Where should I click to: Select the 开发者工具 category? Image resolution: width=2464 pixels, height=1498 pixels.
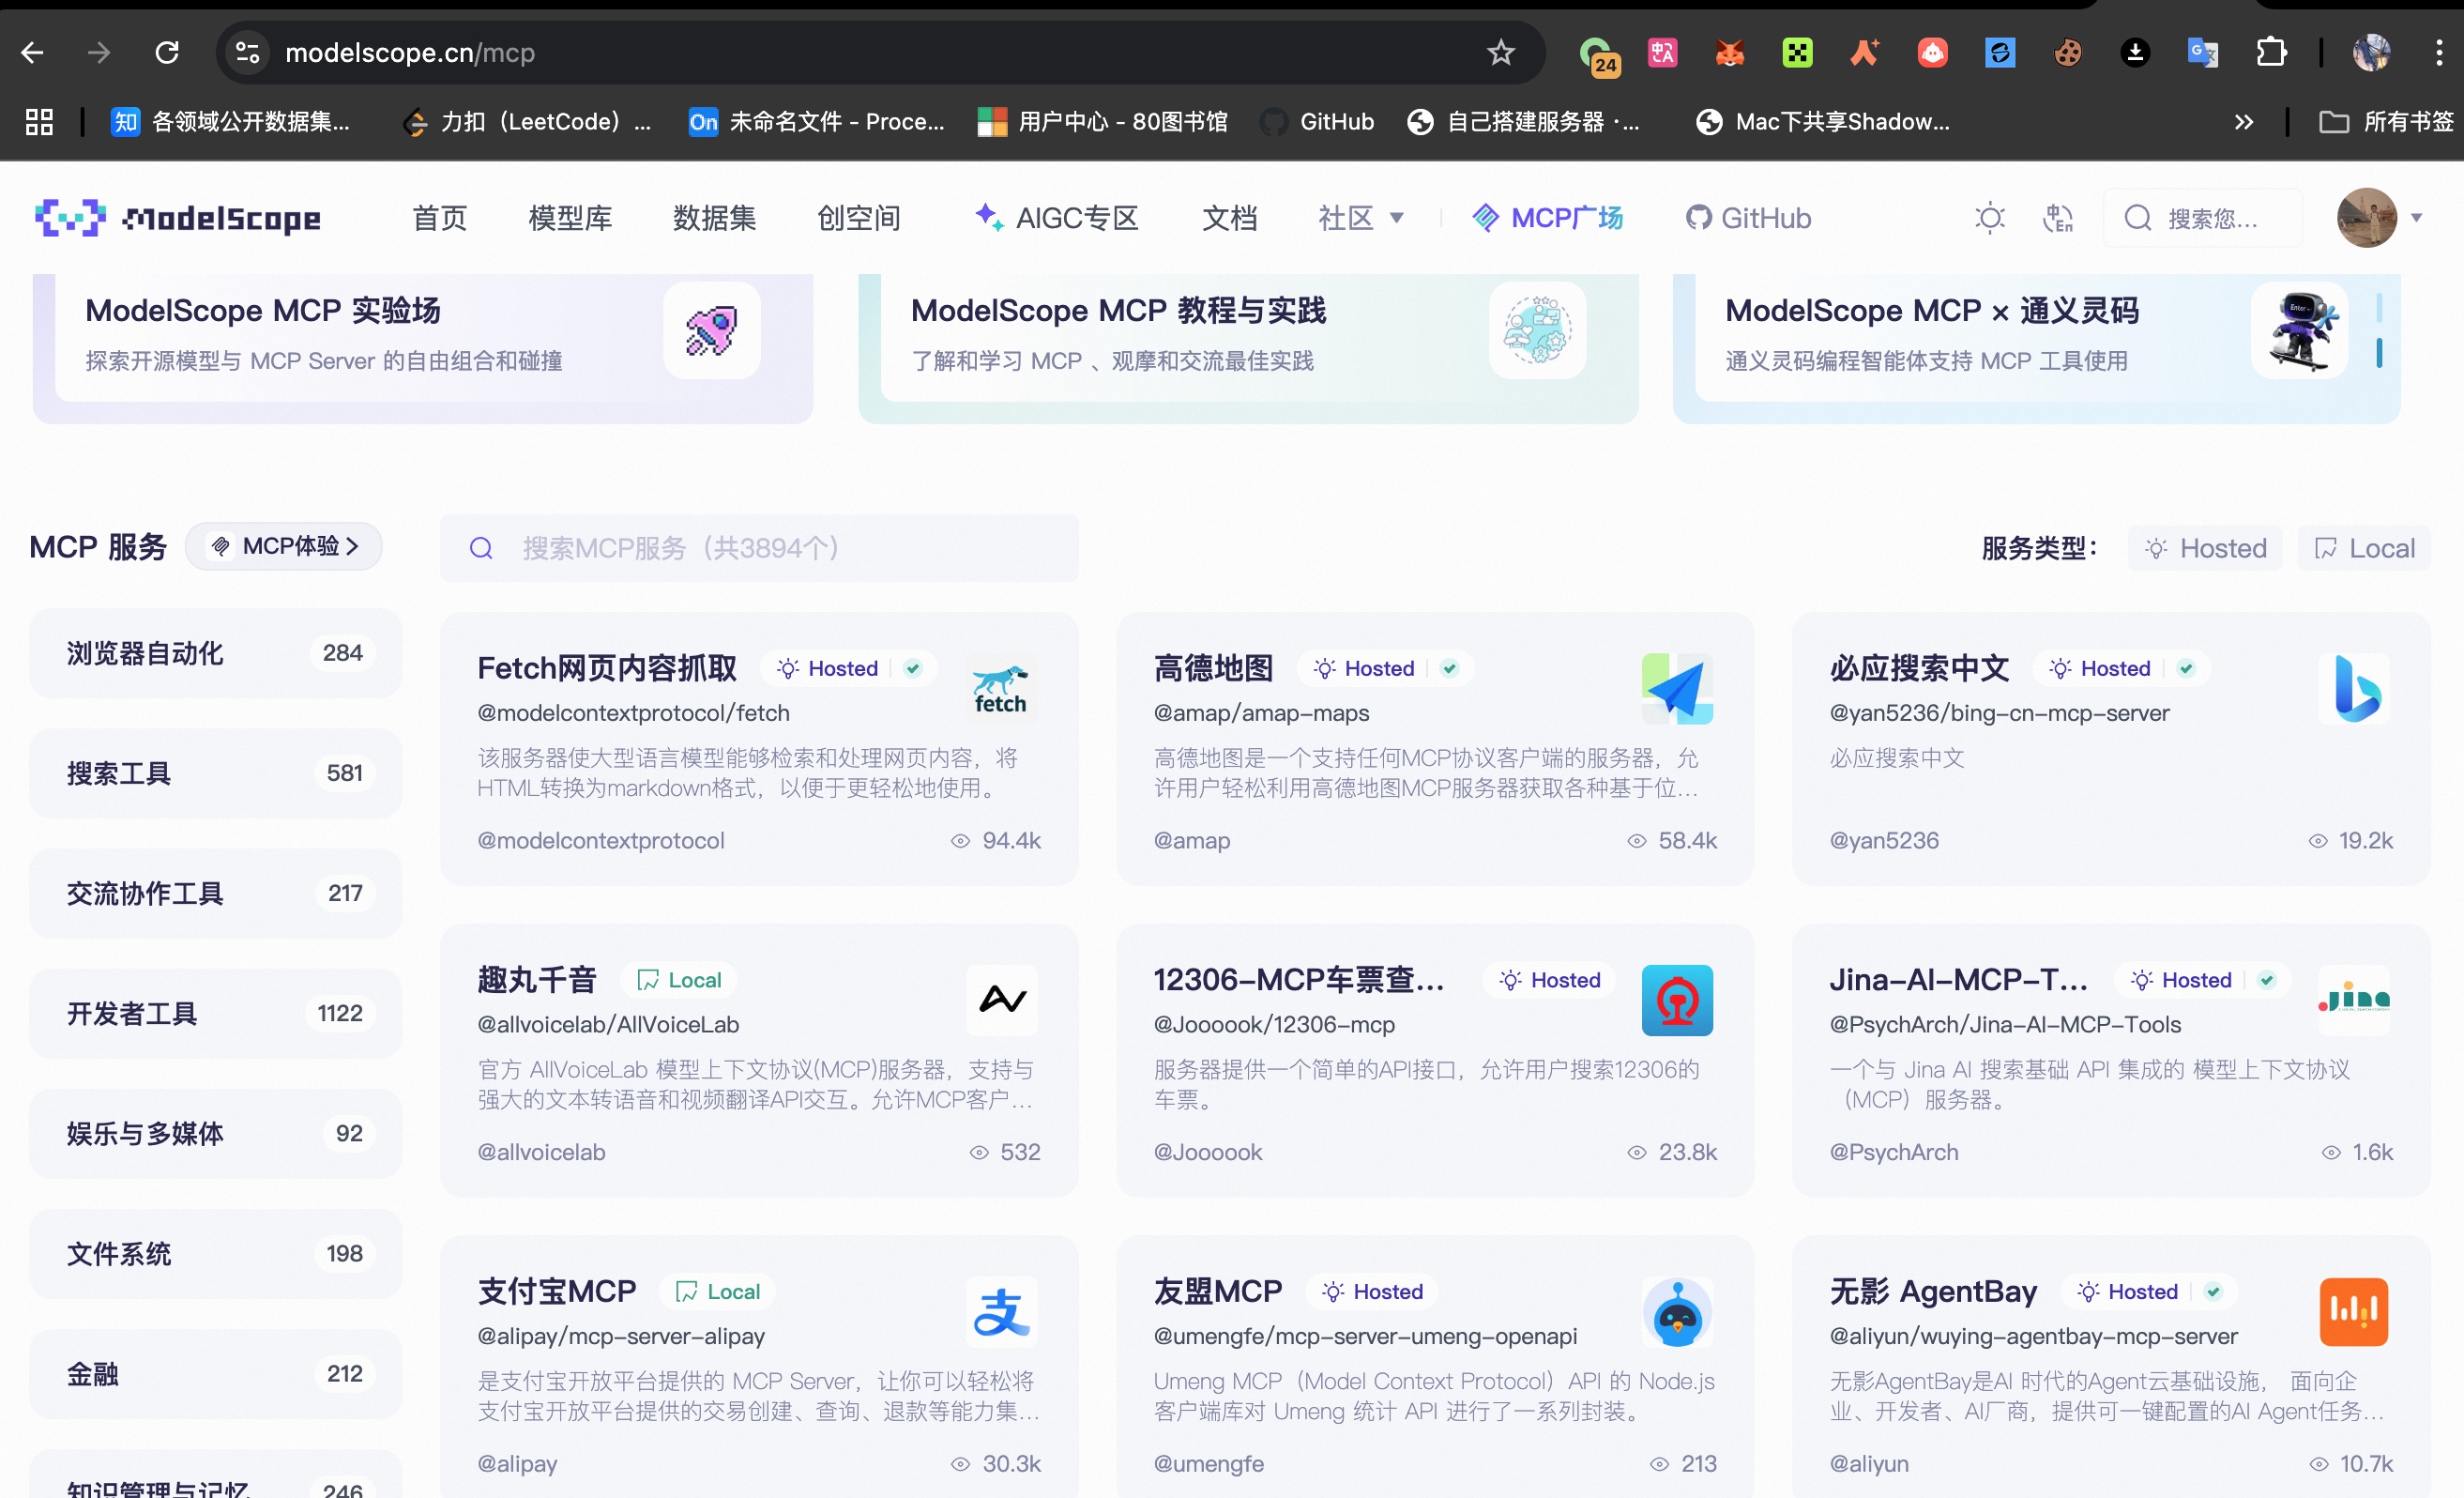(216, 1013)
